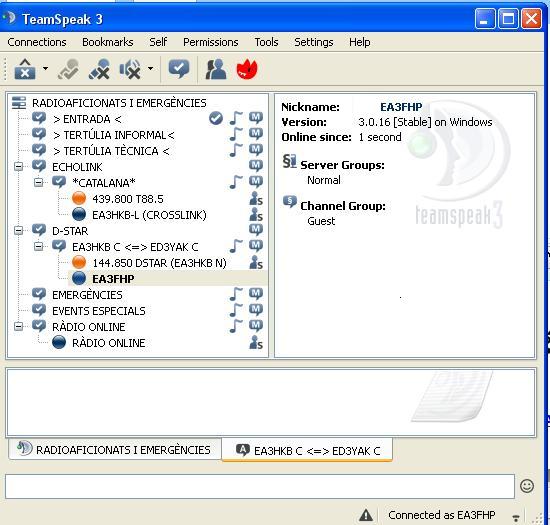550x525 pixels.
Task: Open the Contacts toolbar icon
Action: click(216, 69)
